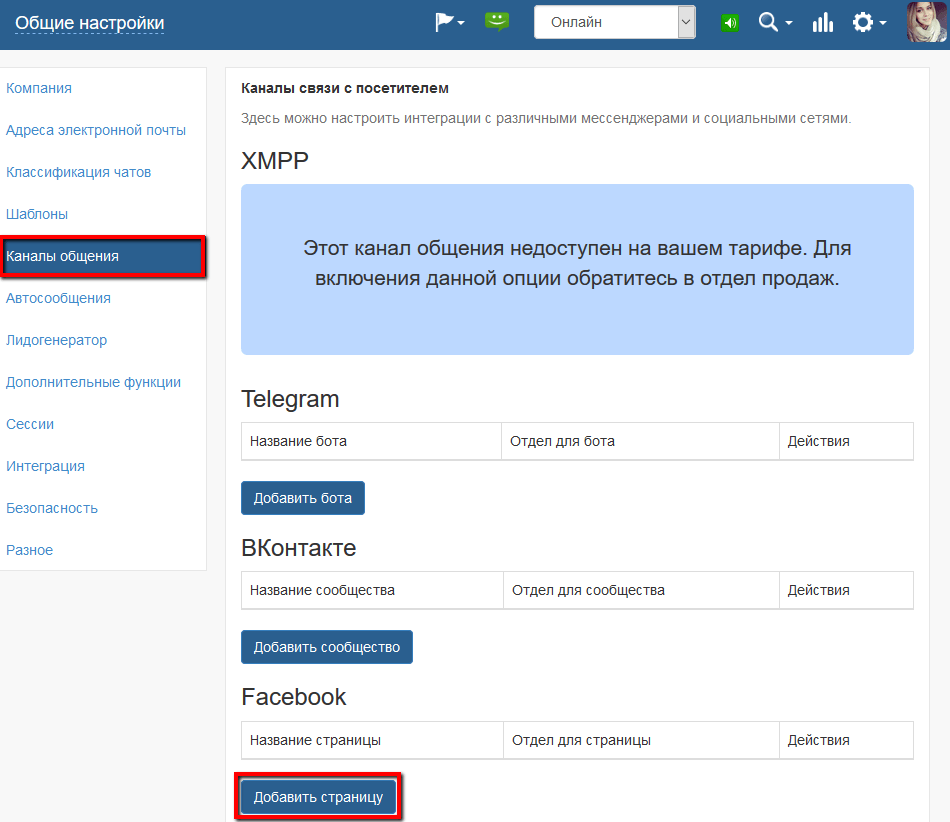This screenshot has height=822, width=950.
Task: Open the Безопасность settings section
Action: point(52,508)
